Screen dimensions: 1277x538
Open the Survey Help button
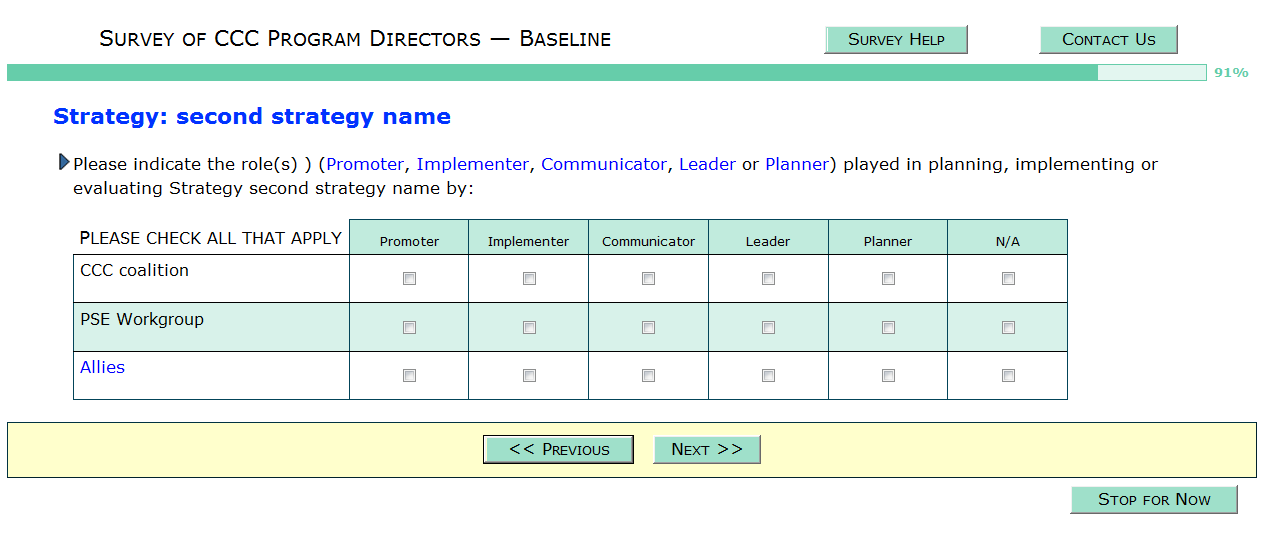click(x=896, y=40)
